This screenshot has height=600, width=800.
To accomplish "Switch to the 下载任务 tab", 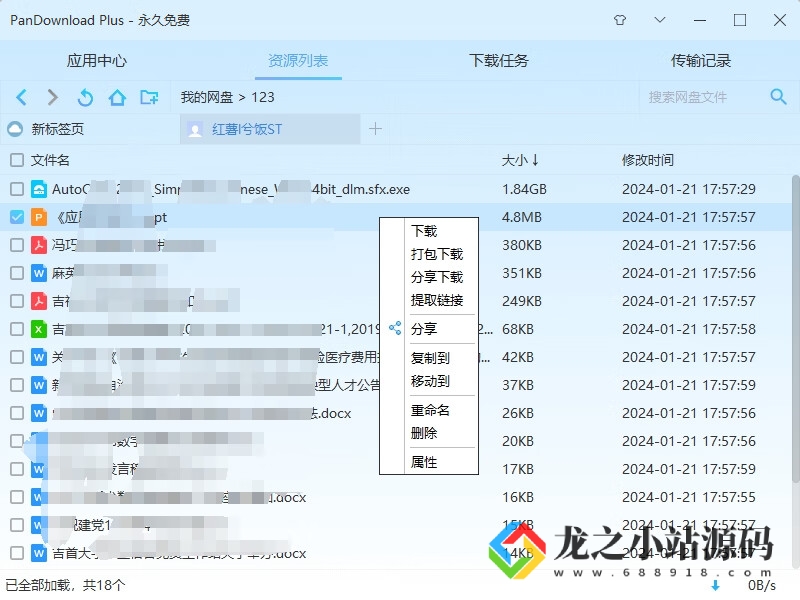I will click(x=498, y=61).
